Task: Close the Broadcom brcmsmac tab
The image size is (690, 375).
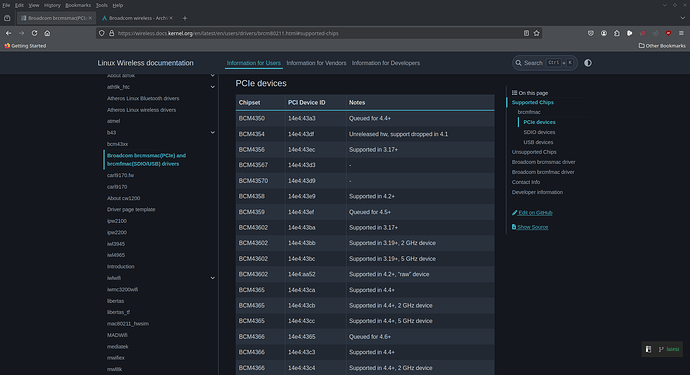Action: click(x=90, y=18)
